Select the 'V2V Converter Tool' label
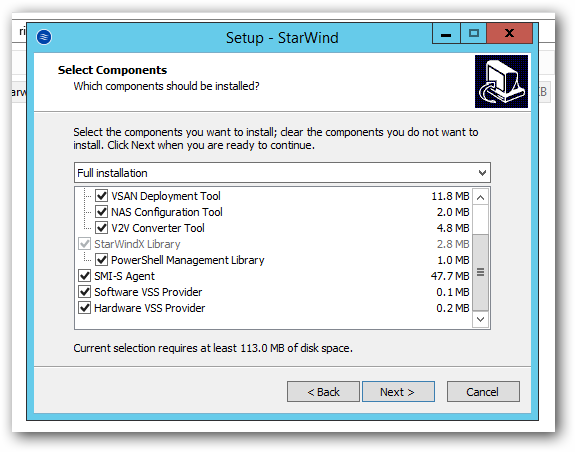Image resolution: width=575 pixels, height=452 pixels. coord(158,228)
